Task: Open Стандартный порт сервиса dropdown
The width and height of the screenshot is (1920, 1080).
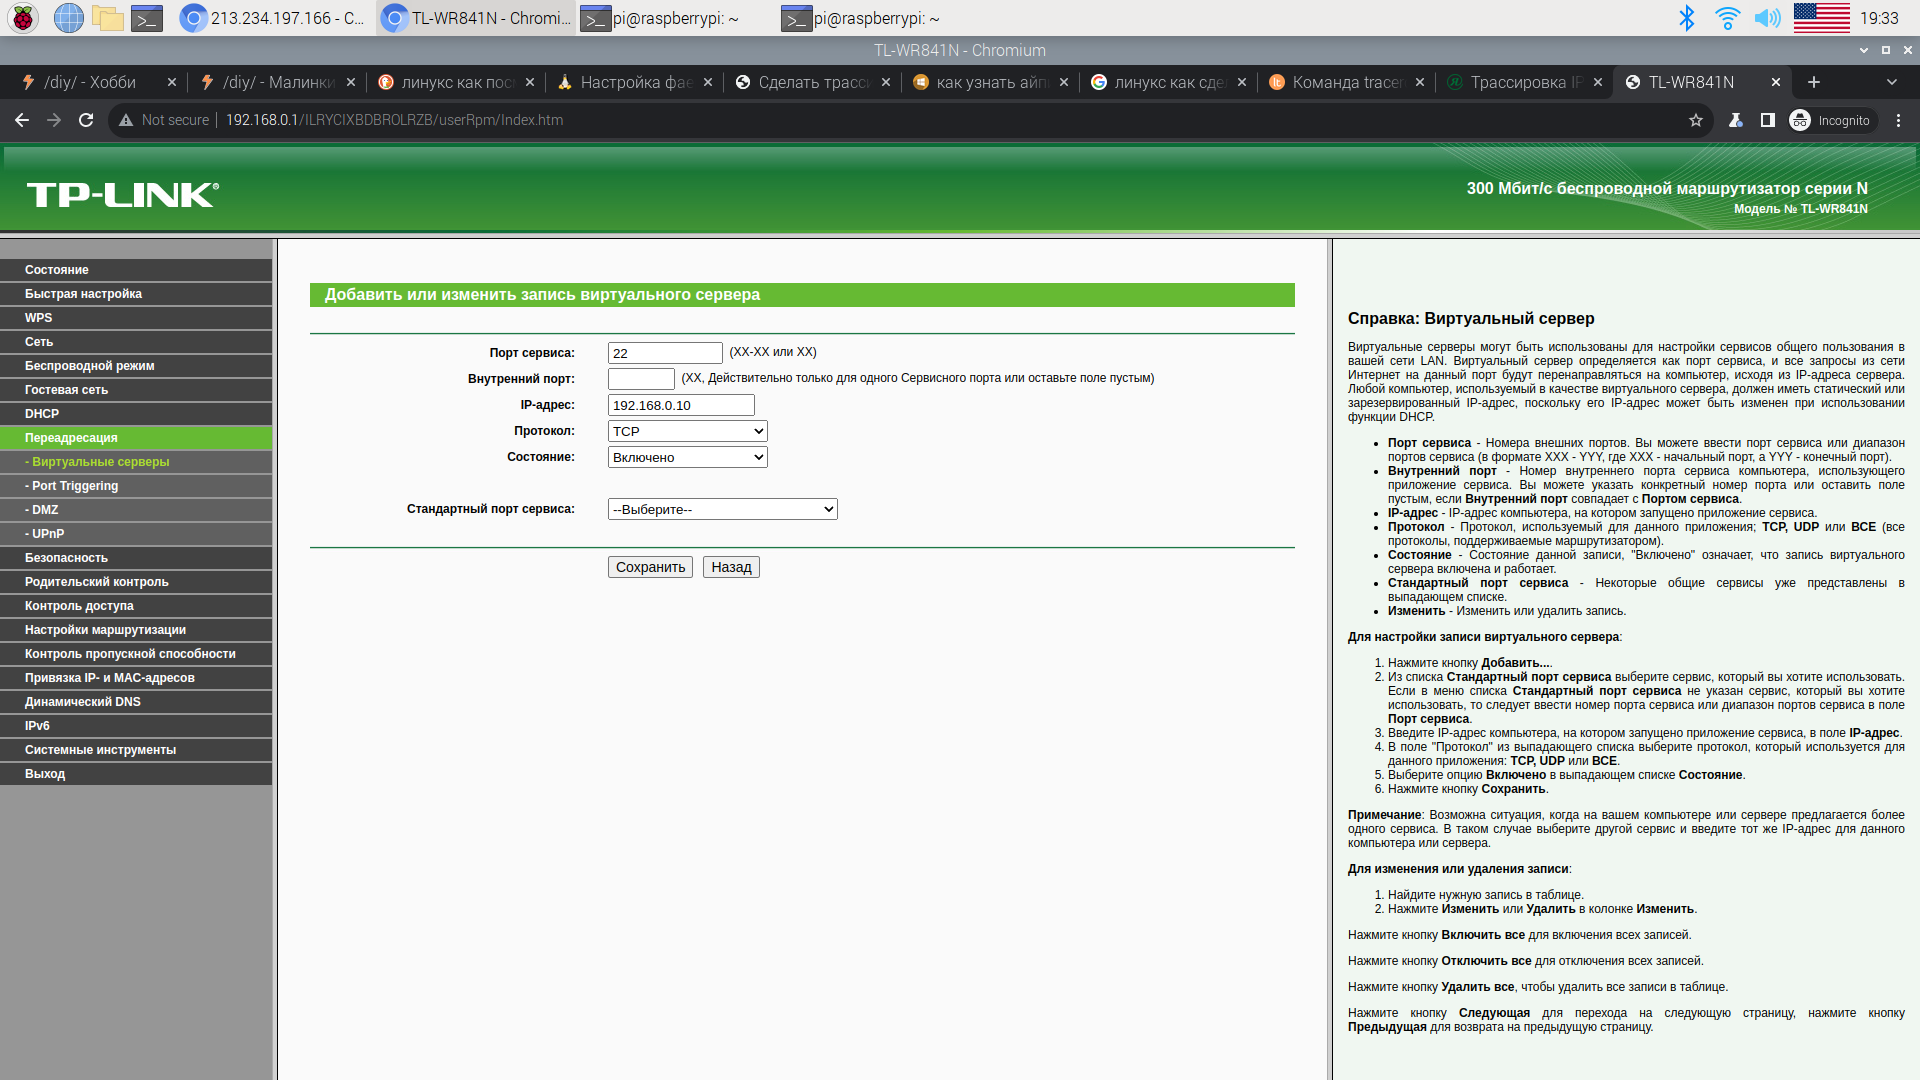Action: coord(722,509)
